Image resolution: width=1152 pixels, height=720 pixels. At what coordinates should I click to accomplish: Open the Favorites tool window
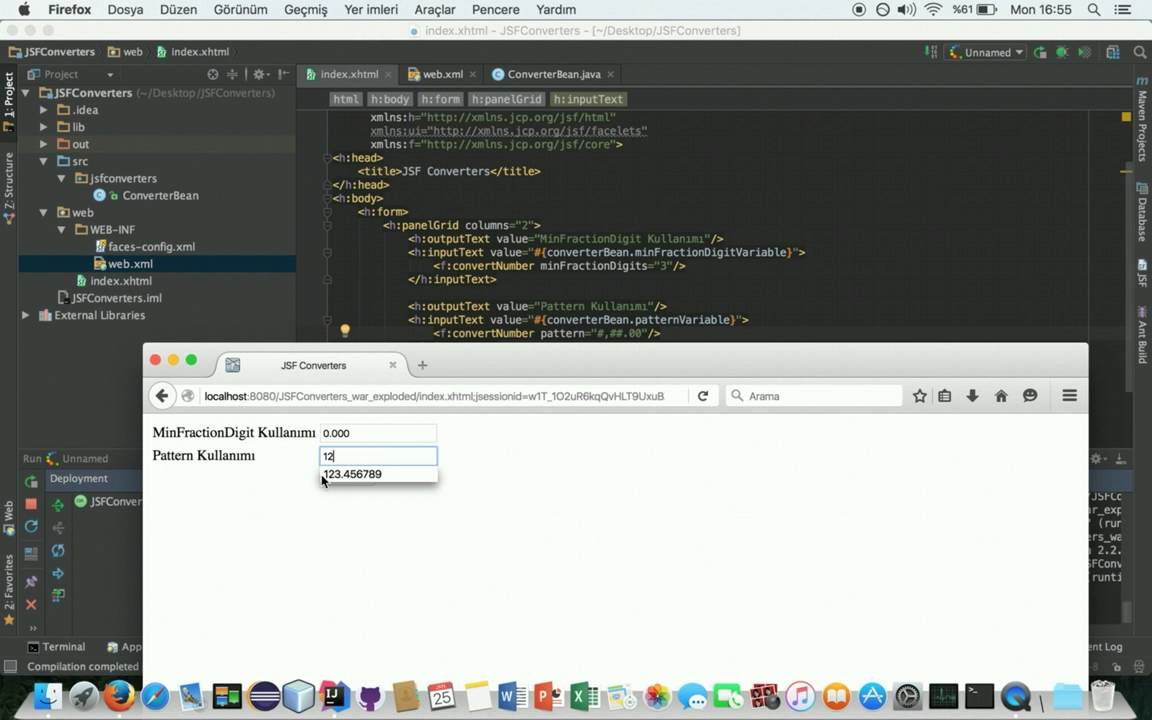point(9,588)
